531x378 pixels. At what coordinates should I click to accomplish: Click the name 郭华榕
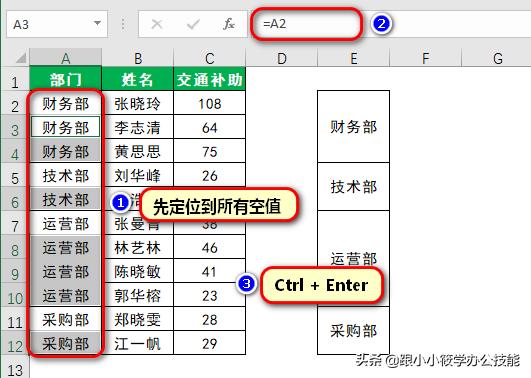coord(137,296)
